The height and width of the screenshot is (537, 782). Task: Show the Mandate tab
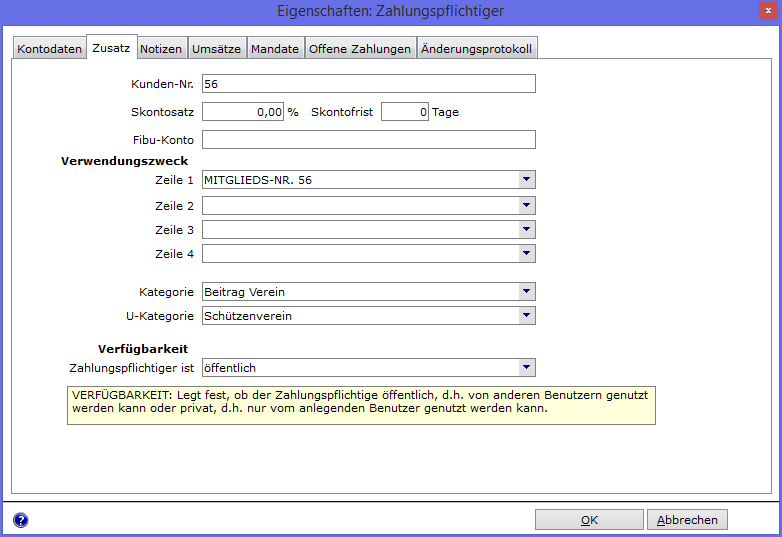pos(275,49)
